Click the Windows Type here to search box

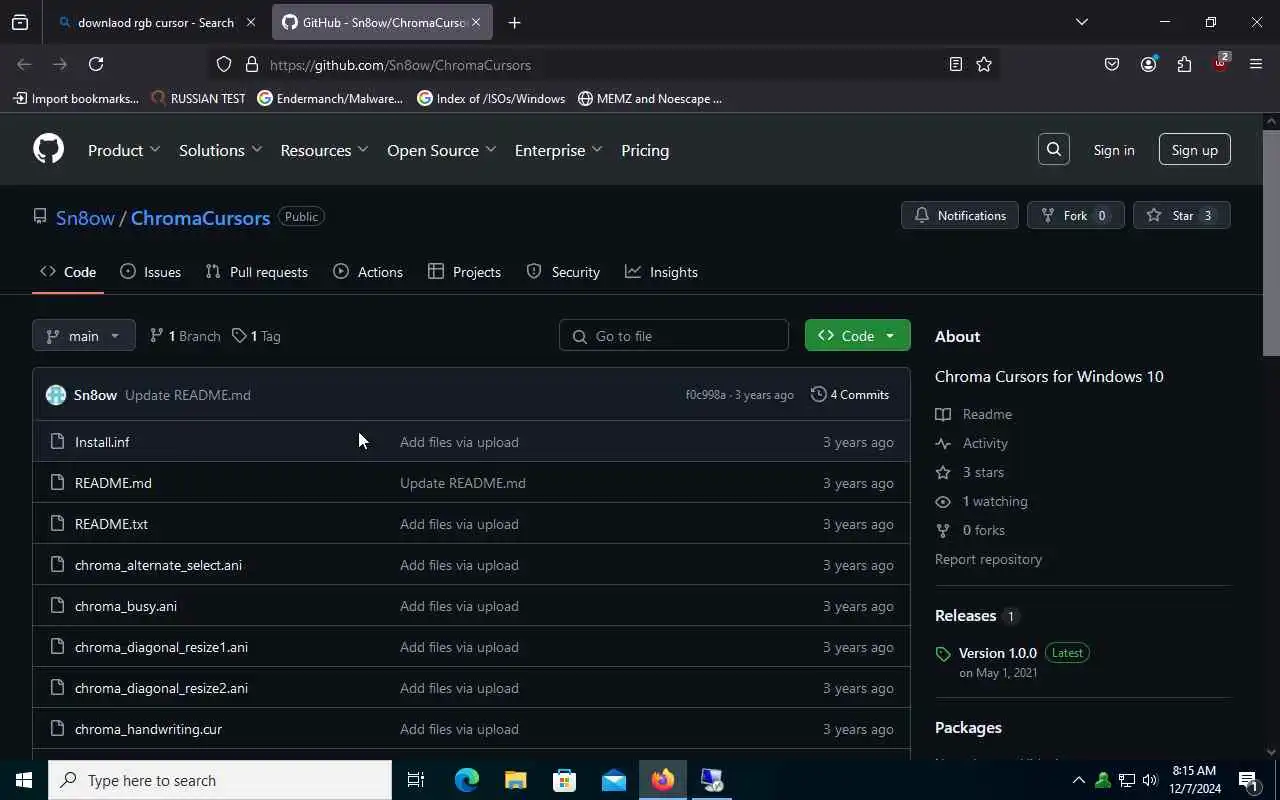[220, 780]
